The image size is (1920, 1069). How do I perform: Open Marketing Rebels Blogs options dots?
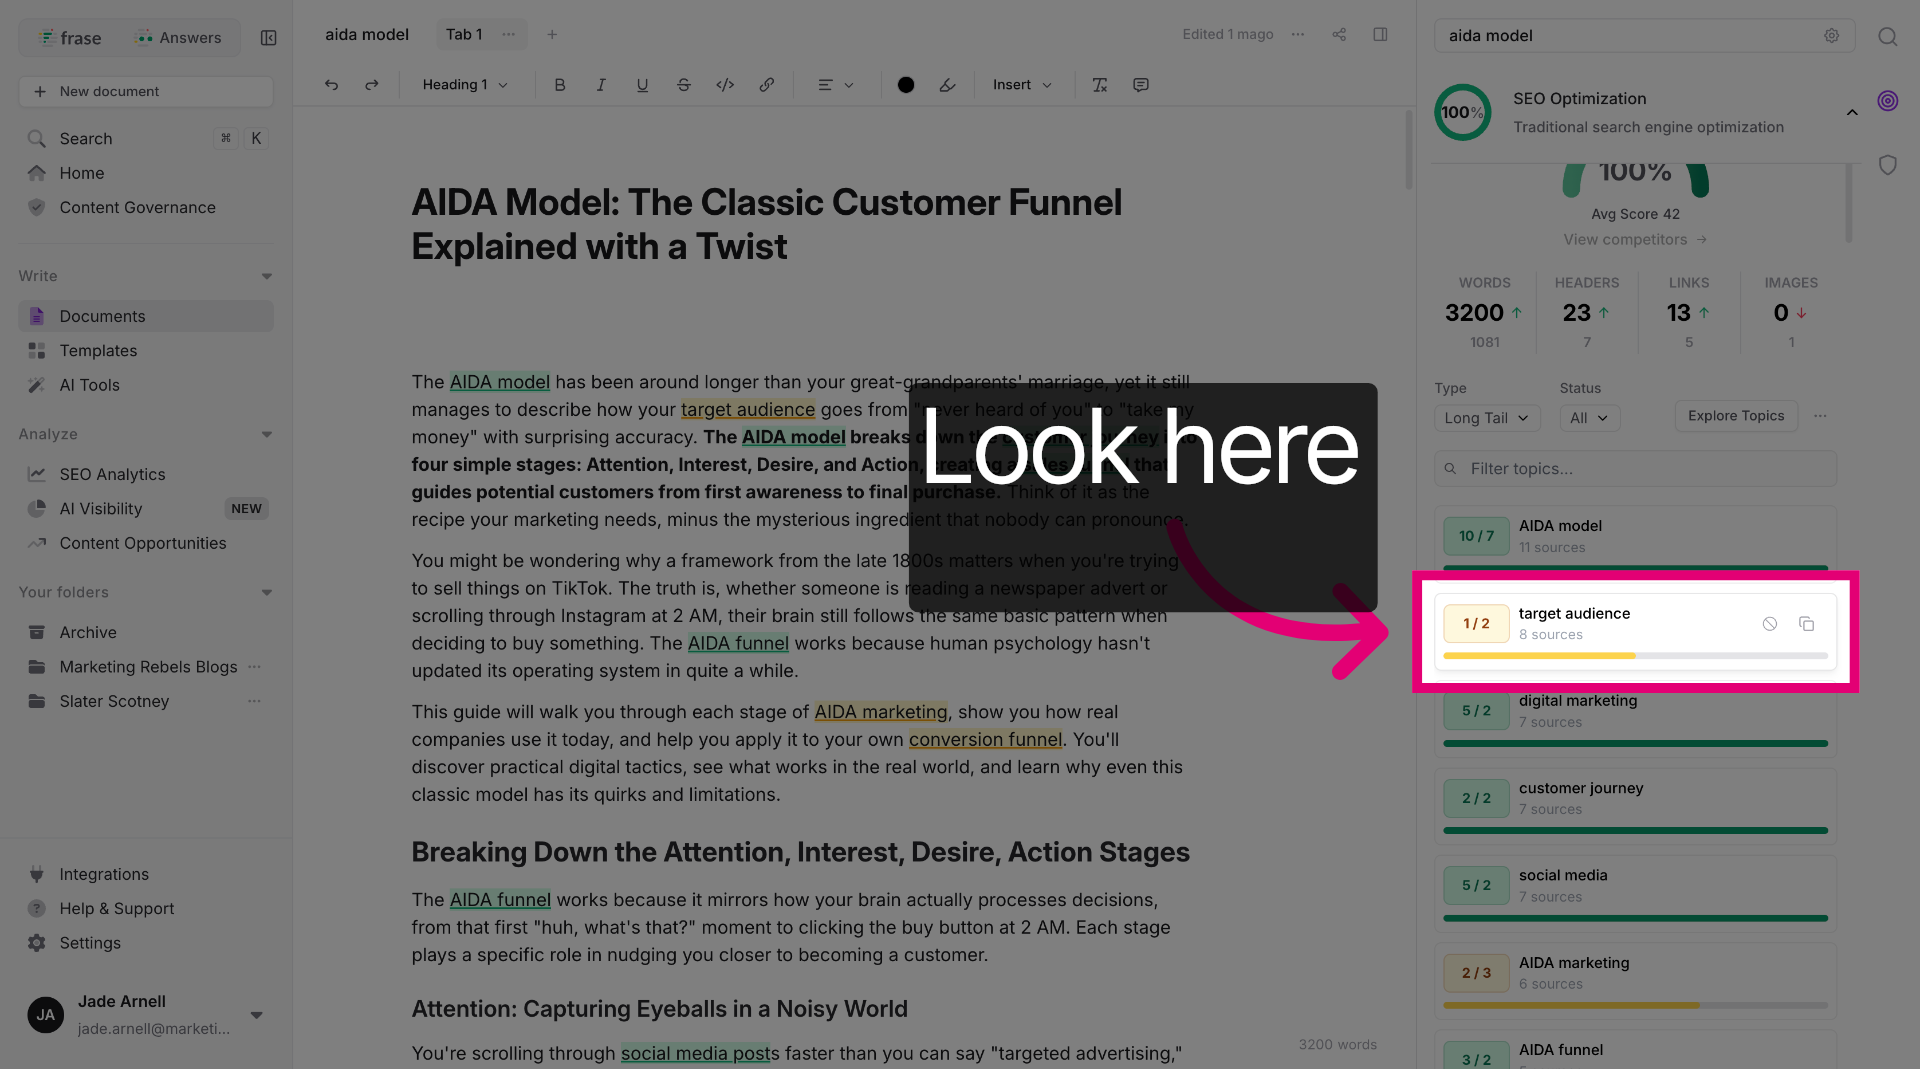coord(255,666)
